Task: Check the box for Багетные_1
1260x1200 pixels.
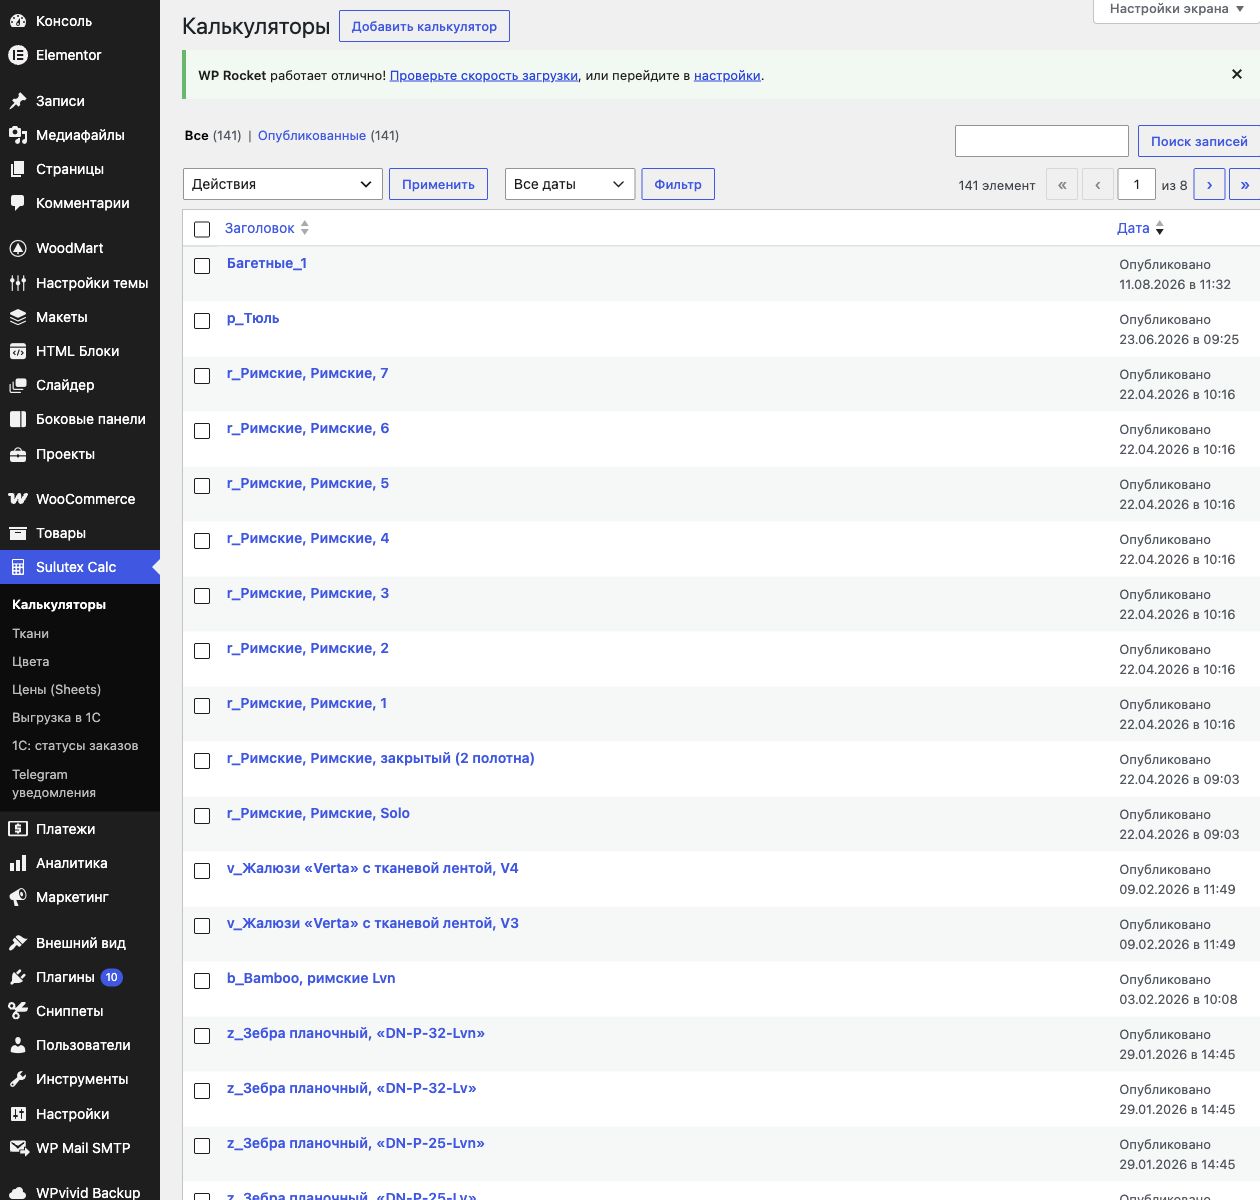Action: point(202,266)
